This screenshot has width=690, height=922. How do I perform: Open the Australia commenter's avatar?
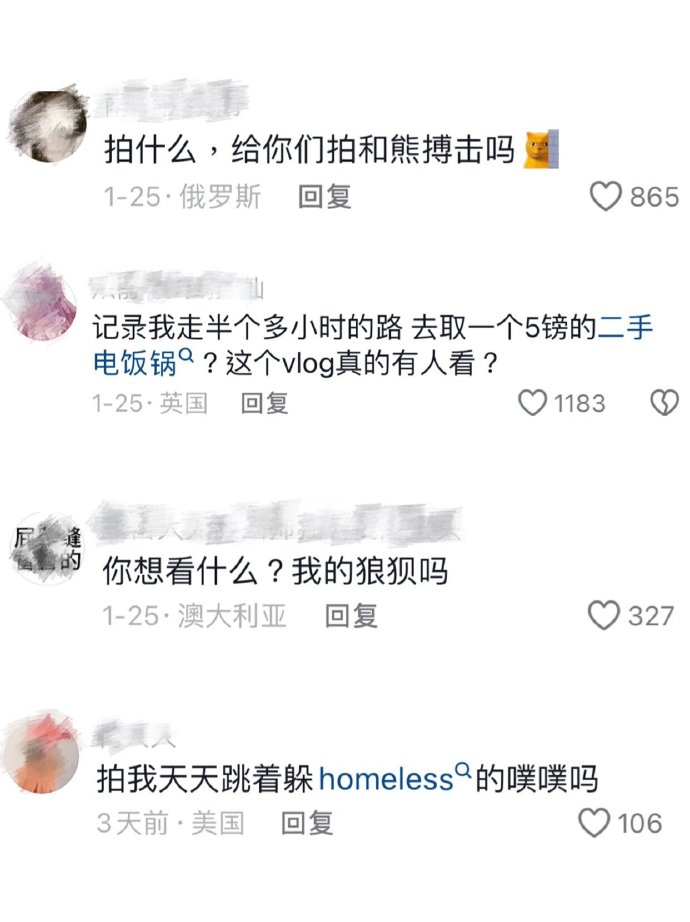[x=47, y=549]
